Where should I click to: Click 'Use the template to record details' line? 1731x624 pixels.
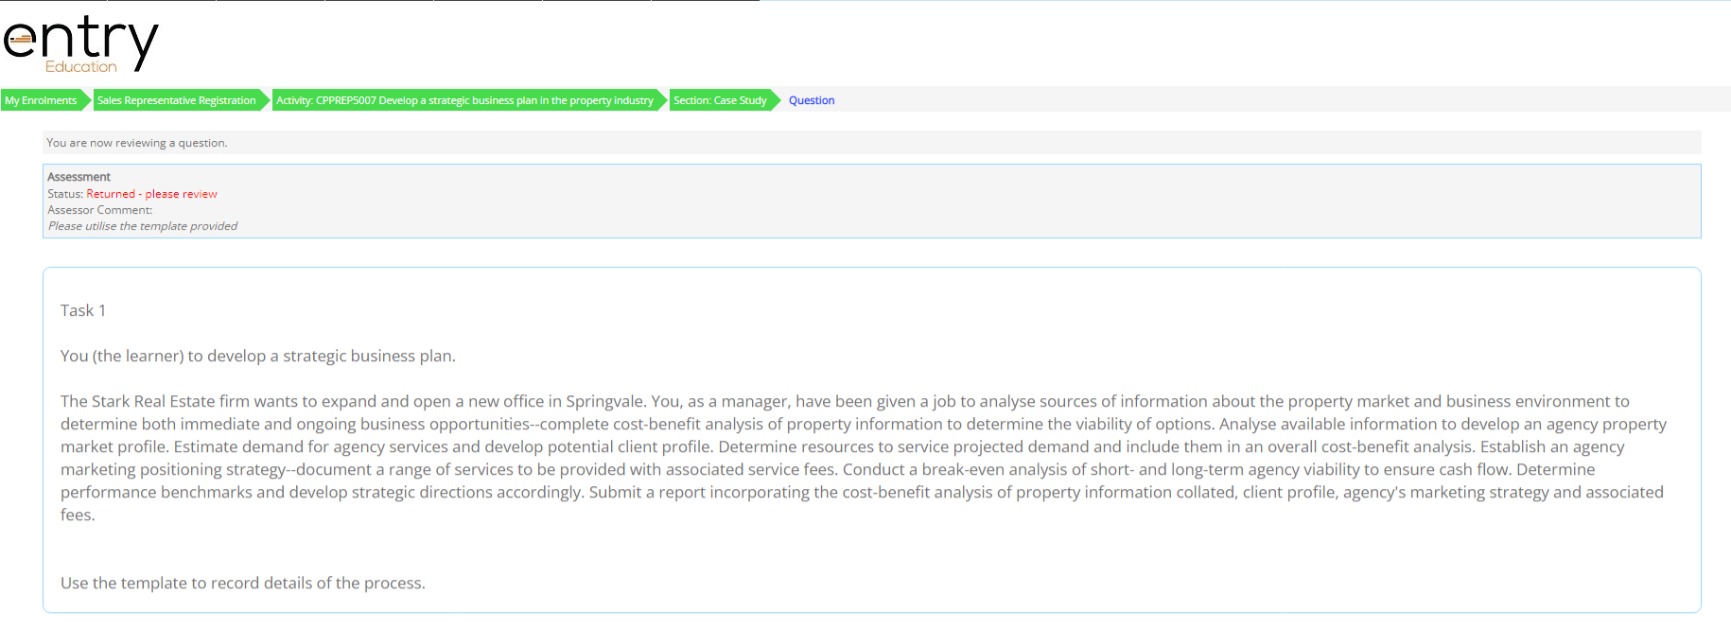click(x=243, y=583)
